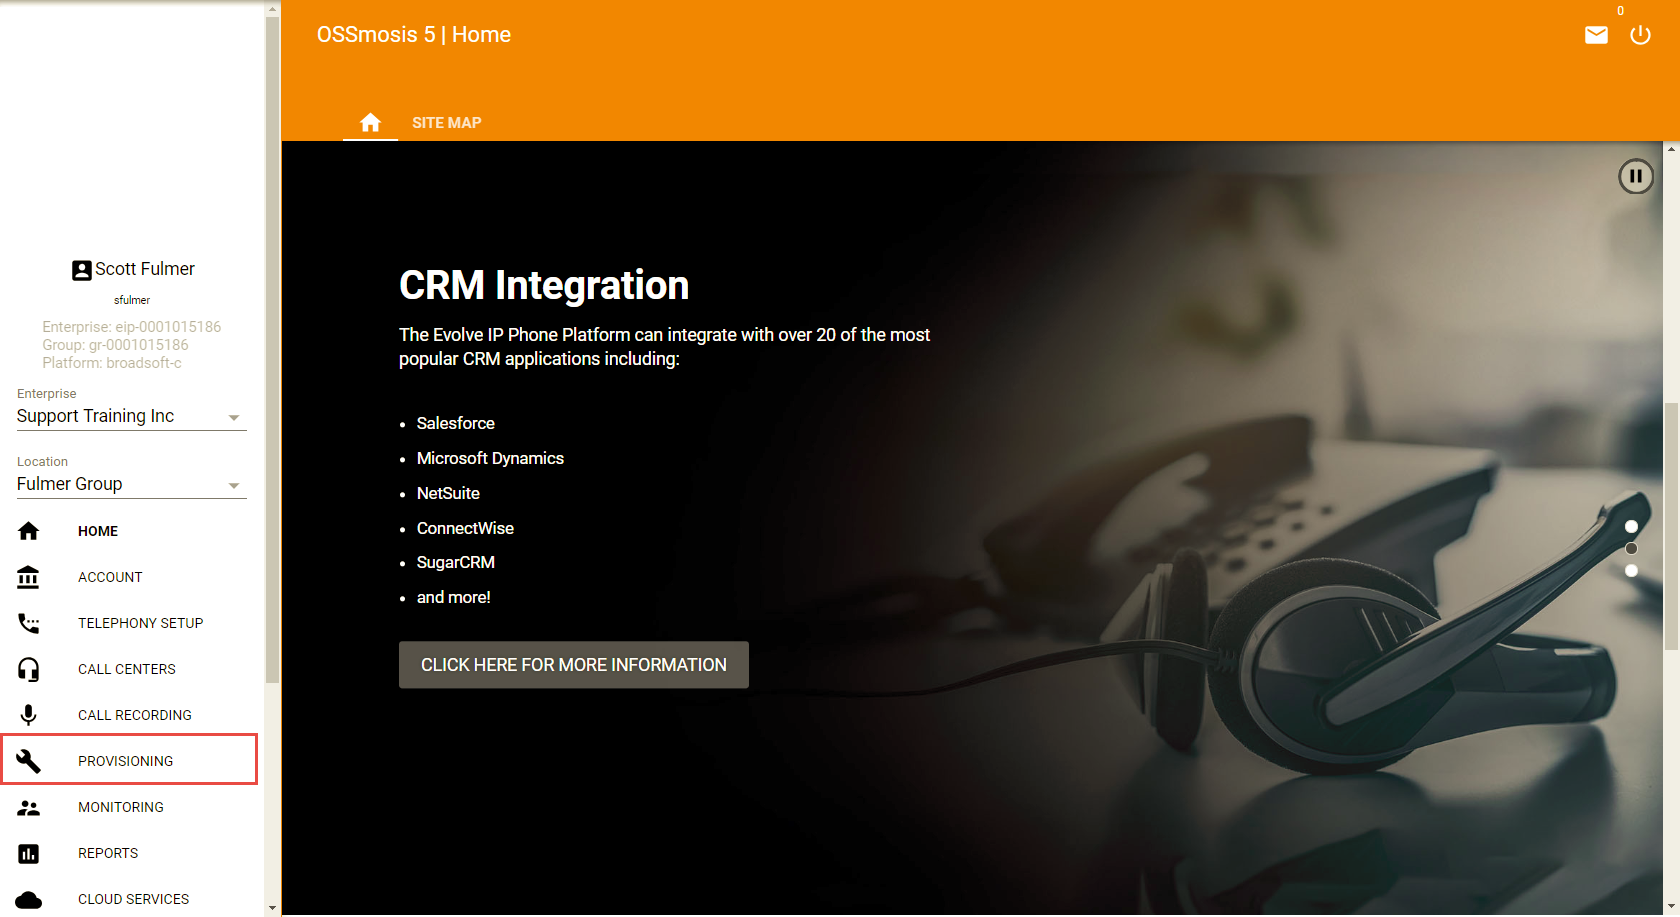Click the Telephony Setup phone icon
1680x917 pixels.
tap(29, 623)
